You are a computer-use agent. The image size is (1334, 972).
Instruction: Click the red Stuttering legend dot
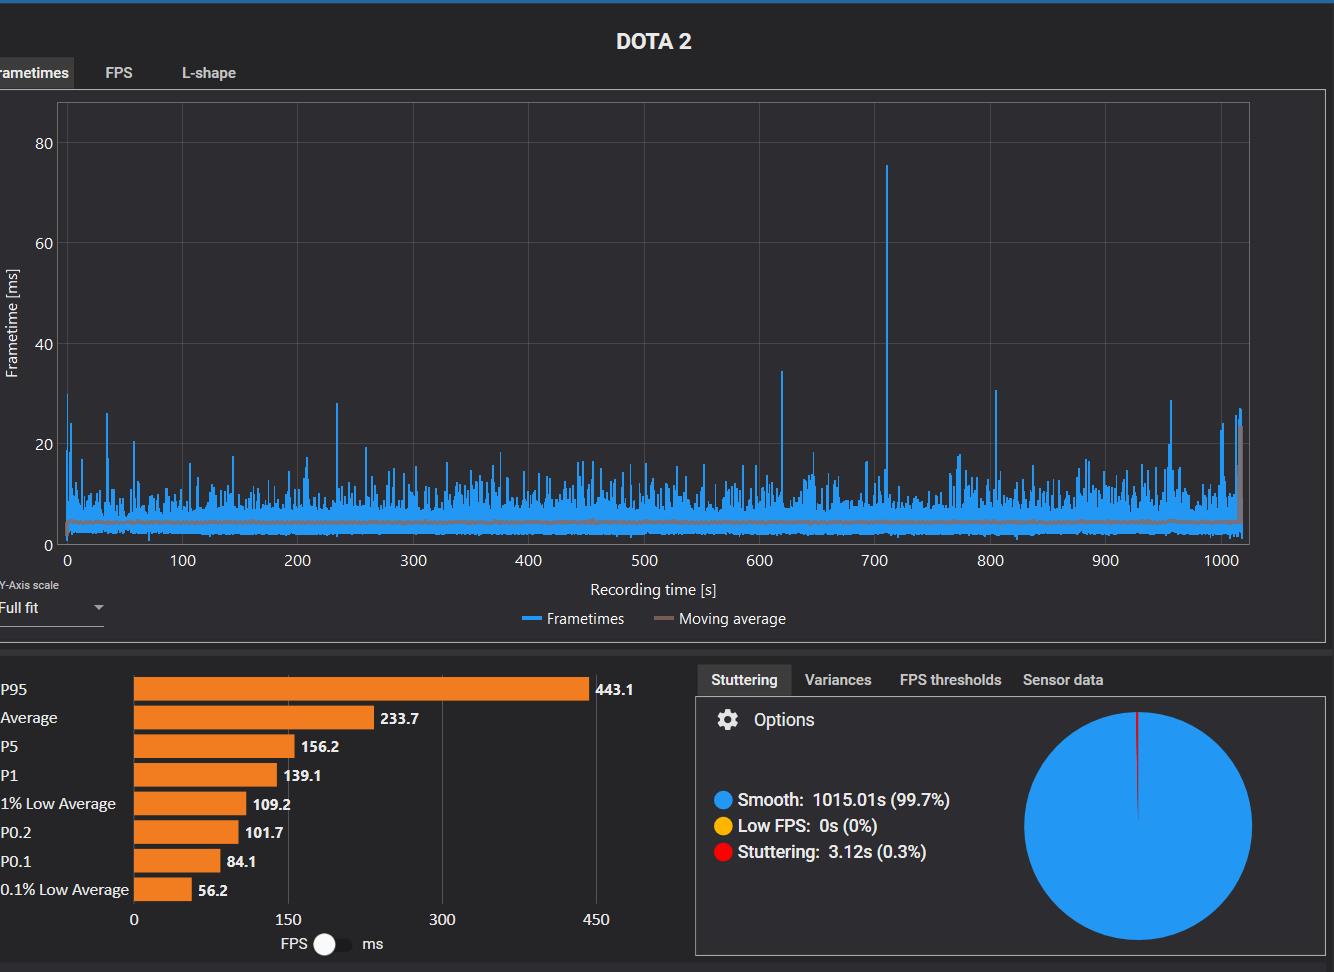[723, 852]
